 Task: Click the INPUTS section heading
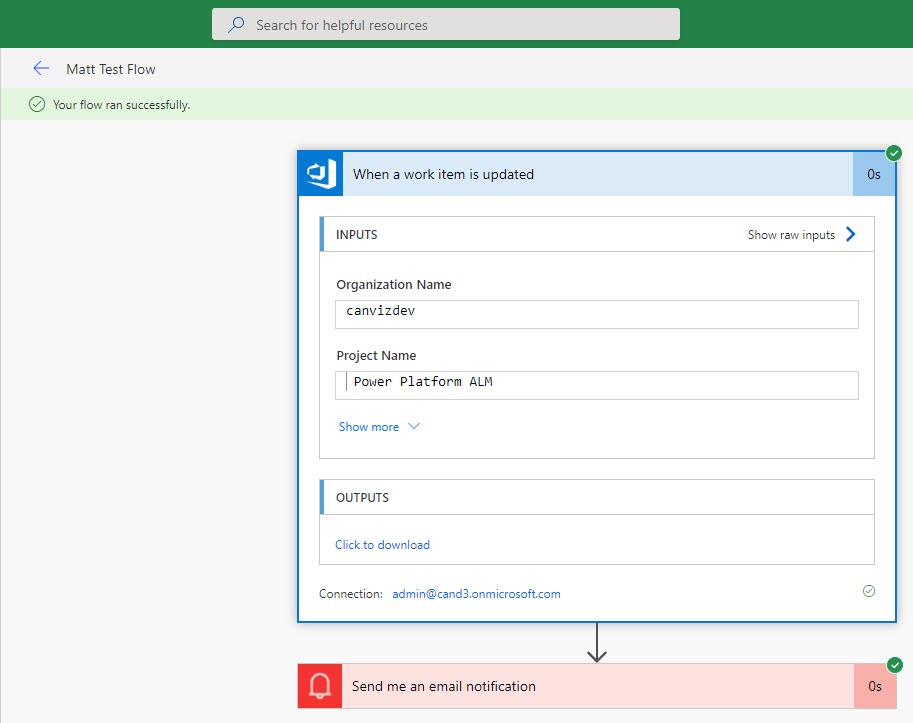click(356, 235)
